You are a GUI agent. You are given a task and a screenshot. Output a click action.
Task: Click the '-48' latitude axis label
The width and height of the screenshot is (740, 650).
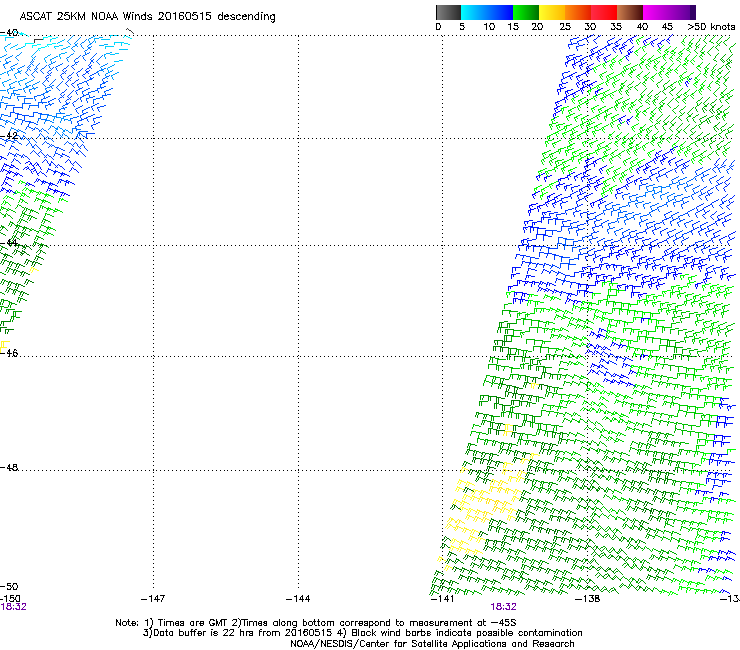[9, 467]
